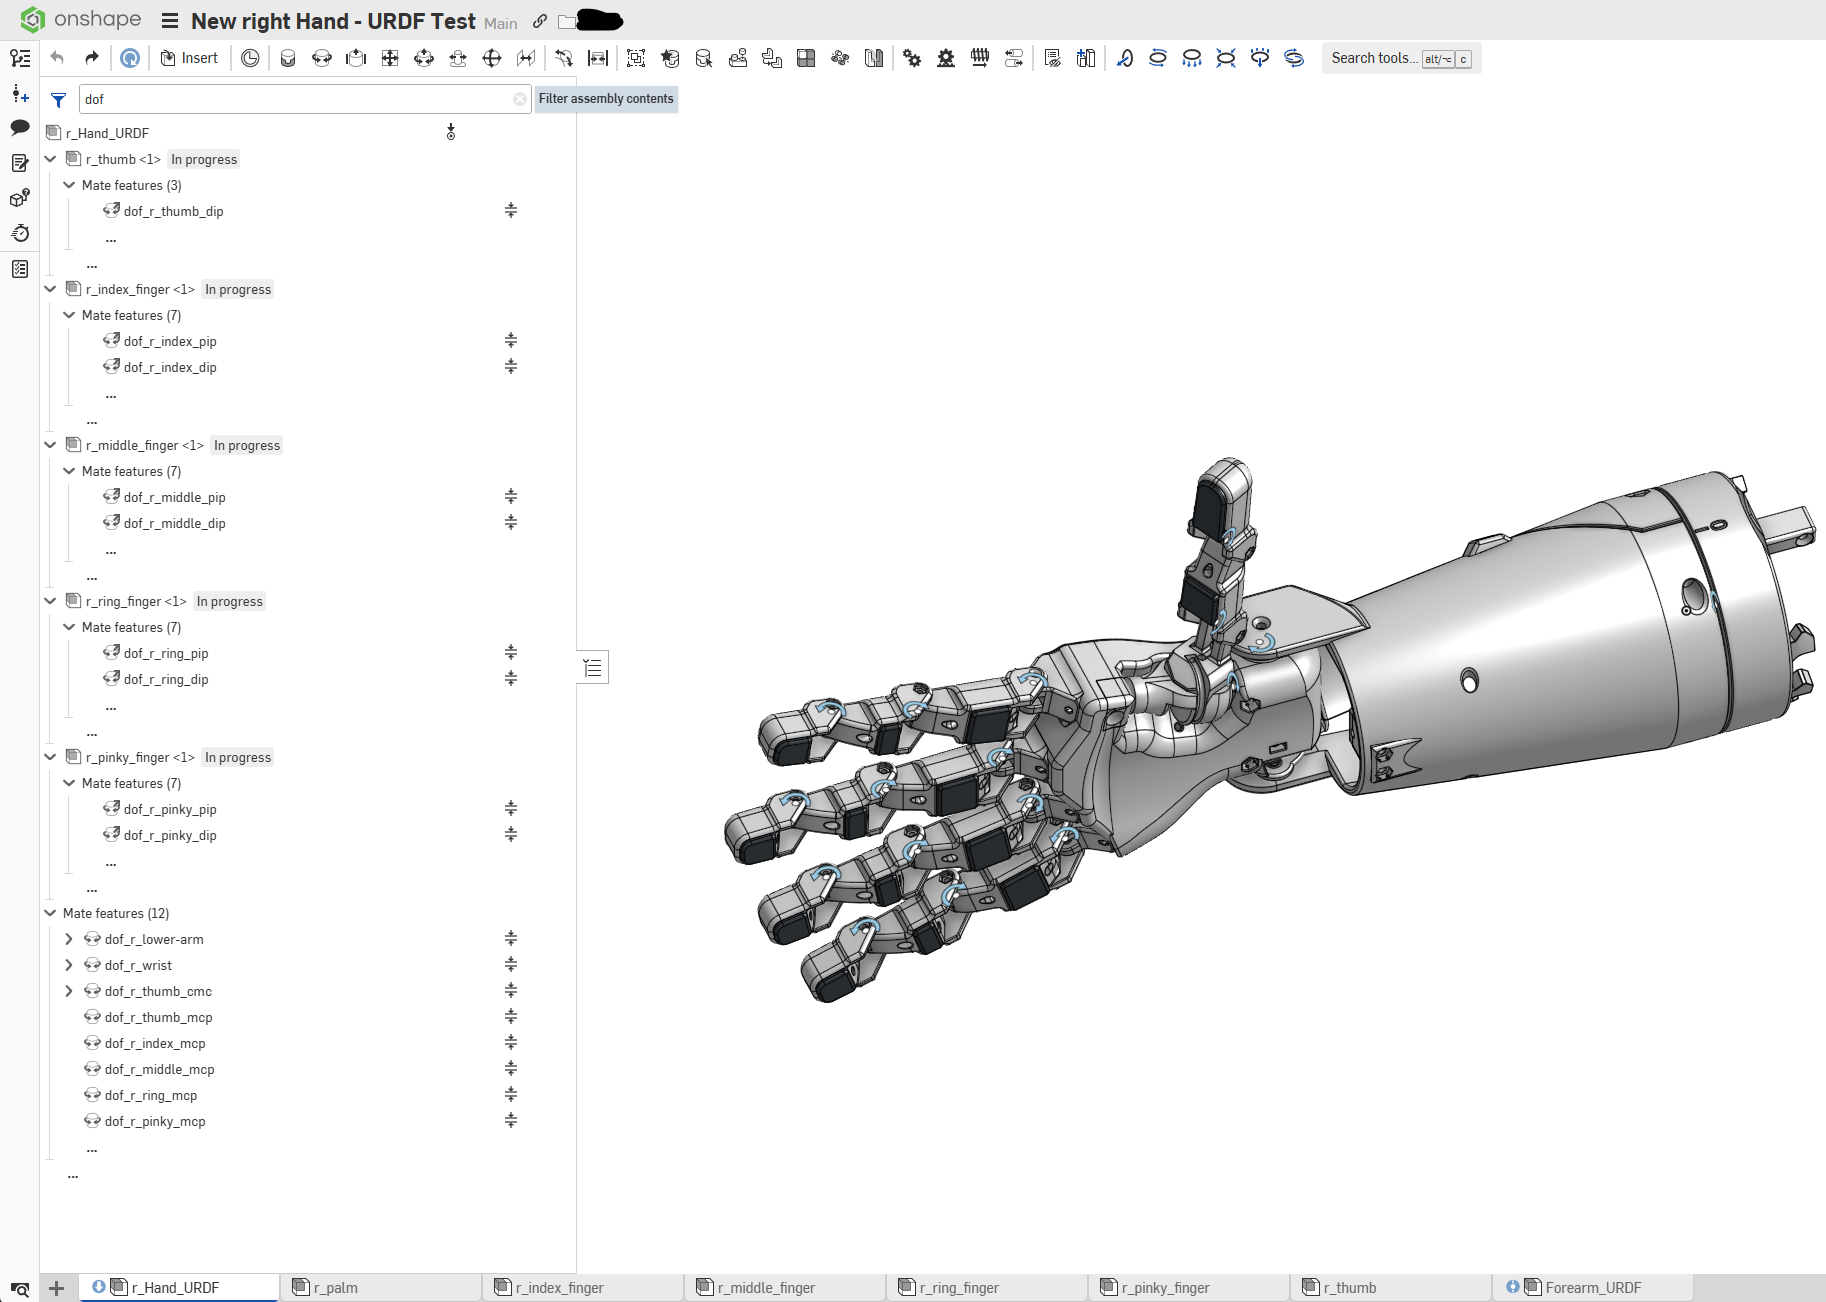Open the tab manager icon at bottom left
Screen dimensions: 1826x1302
click(20, 1289)
